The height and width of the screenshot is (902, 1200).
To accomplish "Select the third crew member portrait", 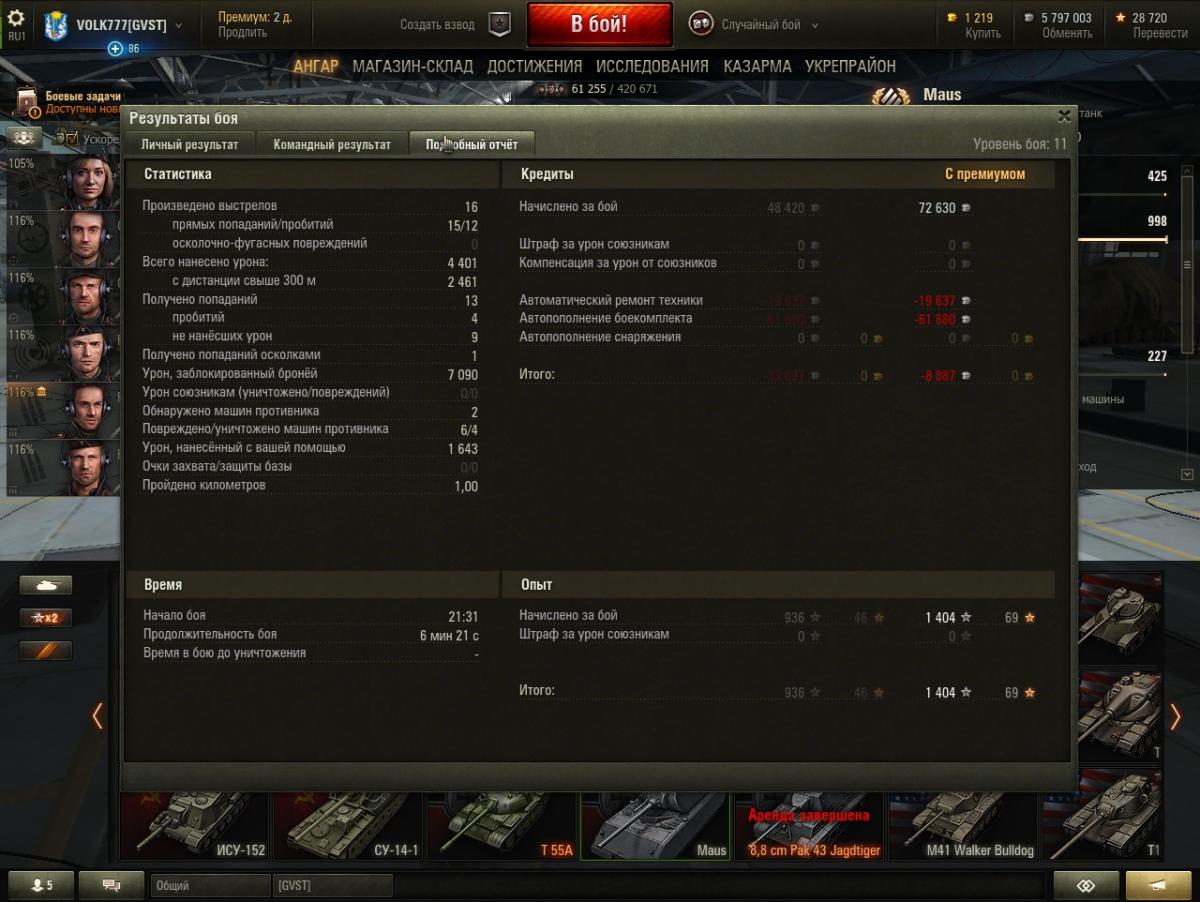I will pos(88,296).
